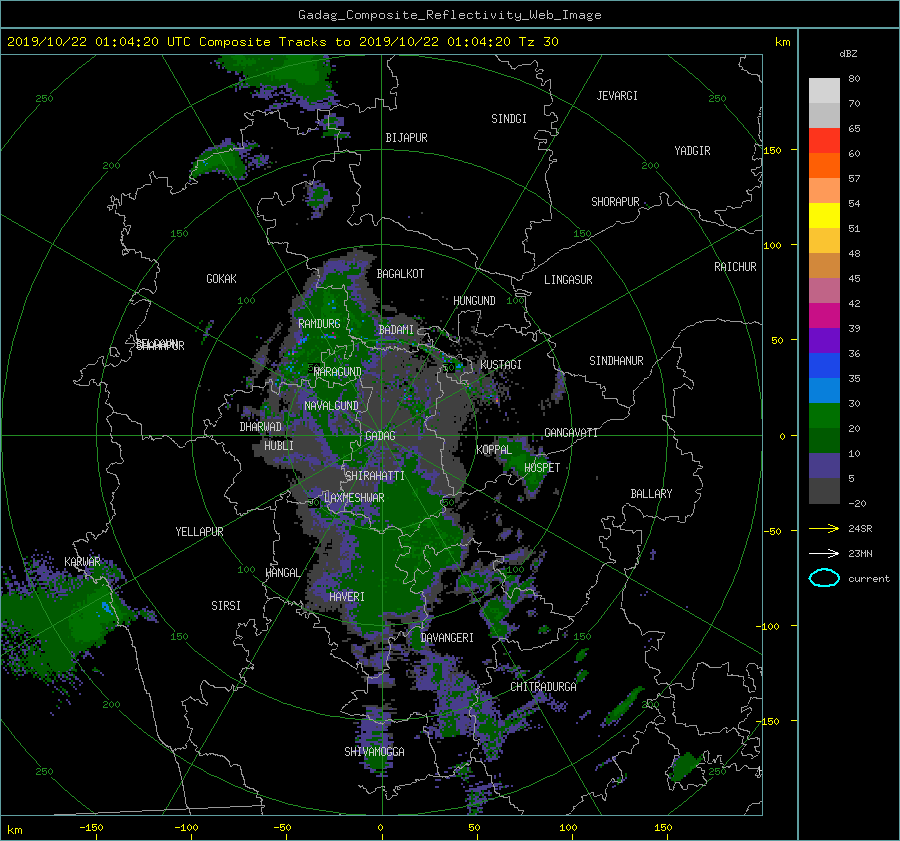Select the 35 dBZ light blue swatch
Image resolution: width=900 pixels, height=841 pixels.
click(x=824, y=390)
